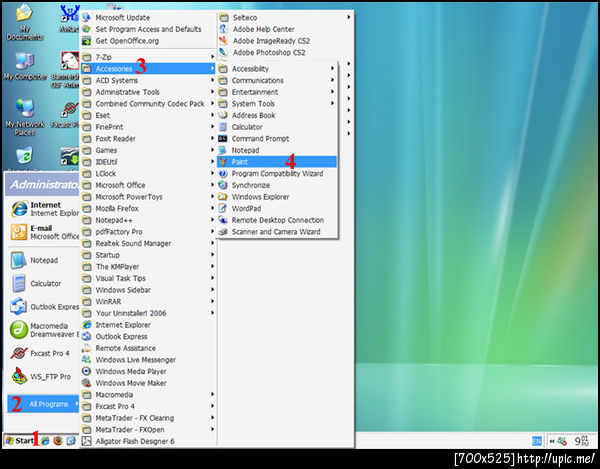600x469 pixels.
Task: Click Notepad icon in Accessories submenu
Action: coord(223,150)
